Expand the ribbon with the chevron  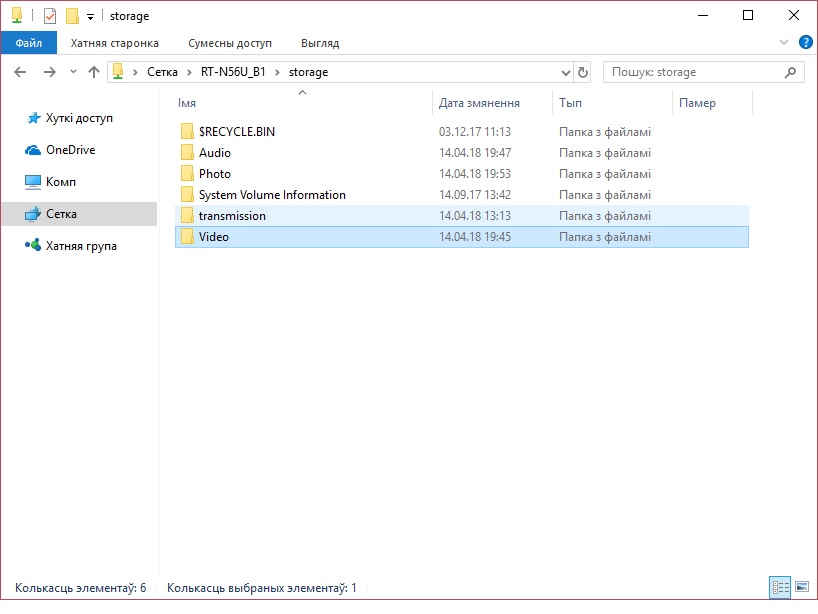coord(784,43)
